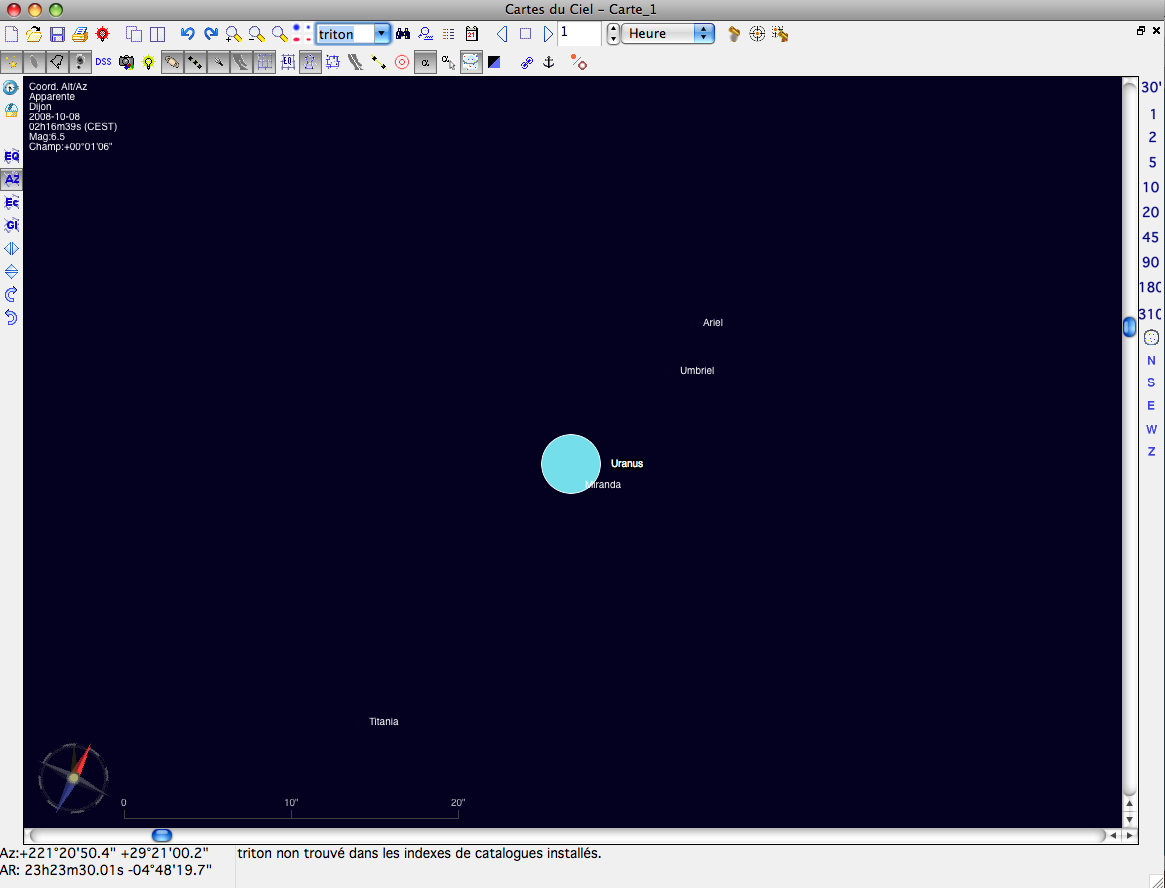Click the DSS image download icon
The width and height of the screenshot is (1165, 888).
(103, 62)
